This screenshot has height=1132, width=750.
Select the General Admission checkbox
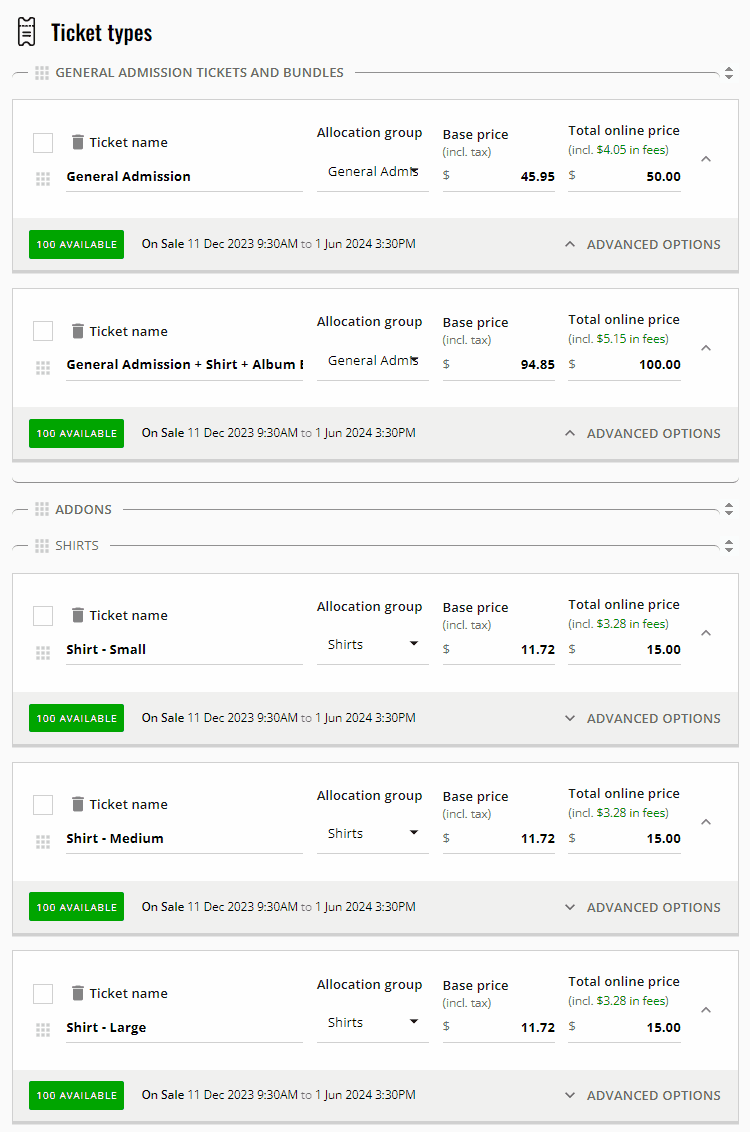coord(41,142)
